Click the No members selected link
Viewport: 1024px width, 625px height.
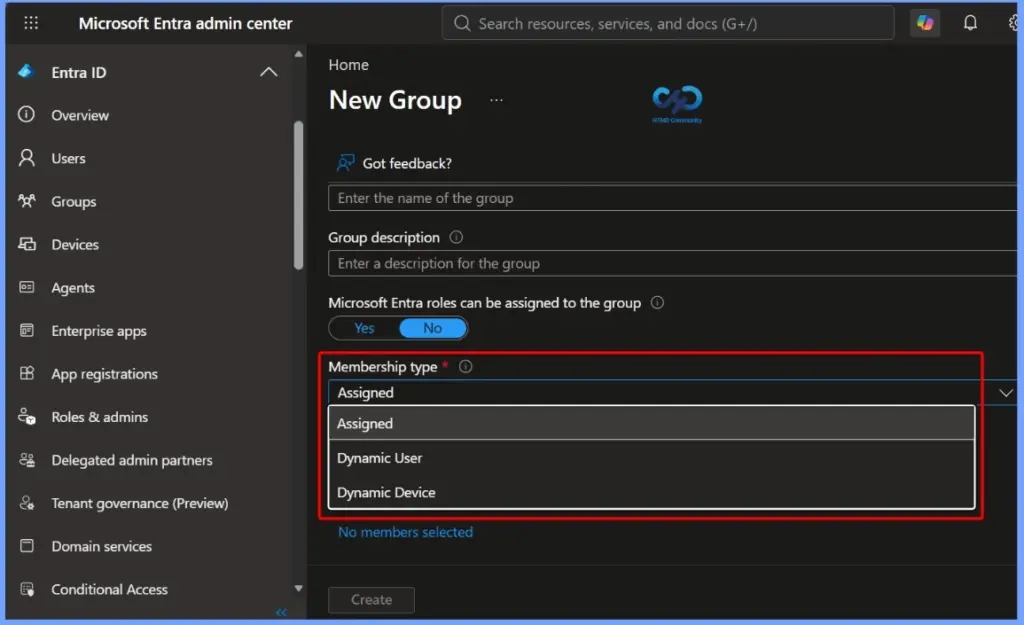pos(405,532)
